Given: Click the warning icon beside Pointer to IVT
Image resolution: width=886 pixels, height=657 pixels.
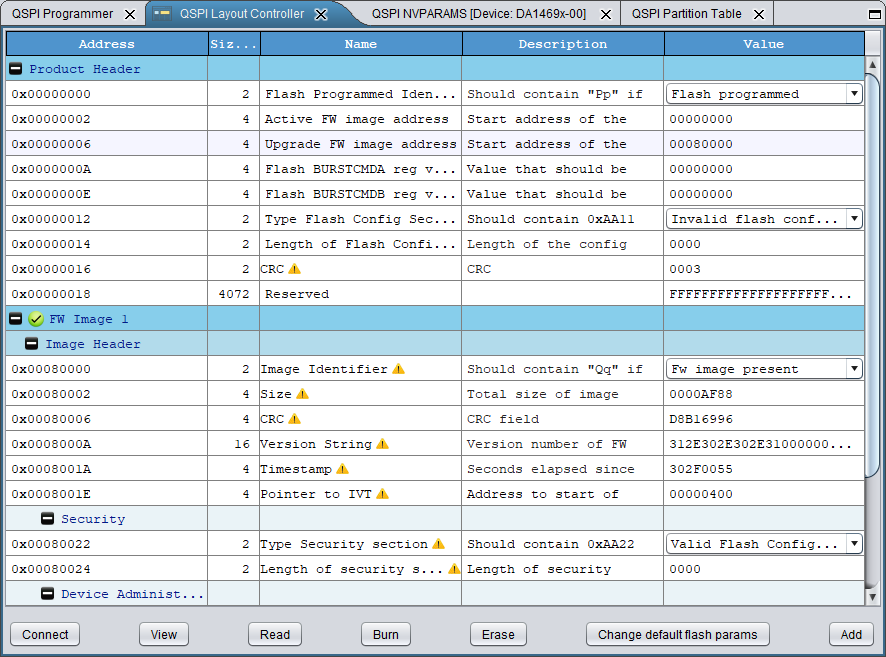Looking at the screenshot, I should [383, 494].
